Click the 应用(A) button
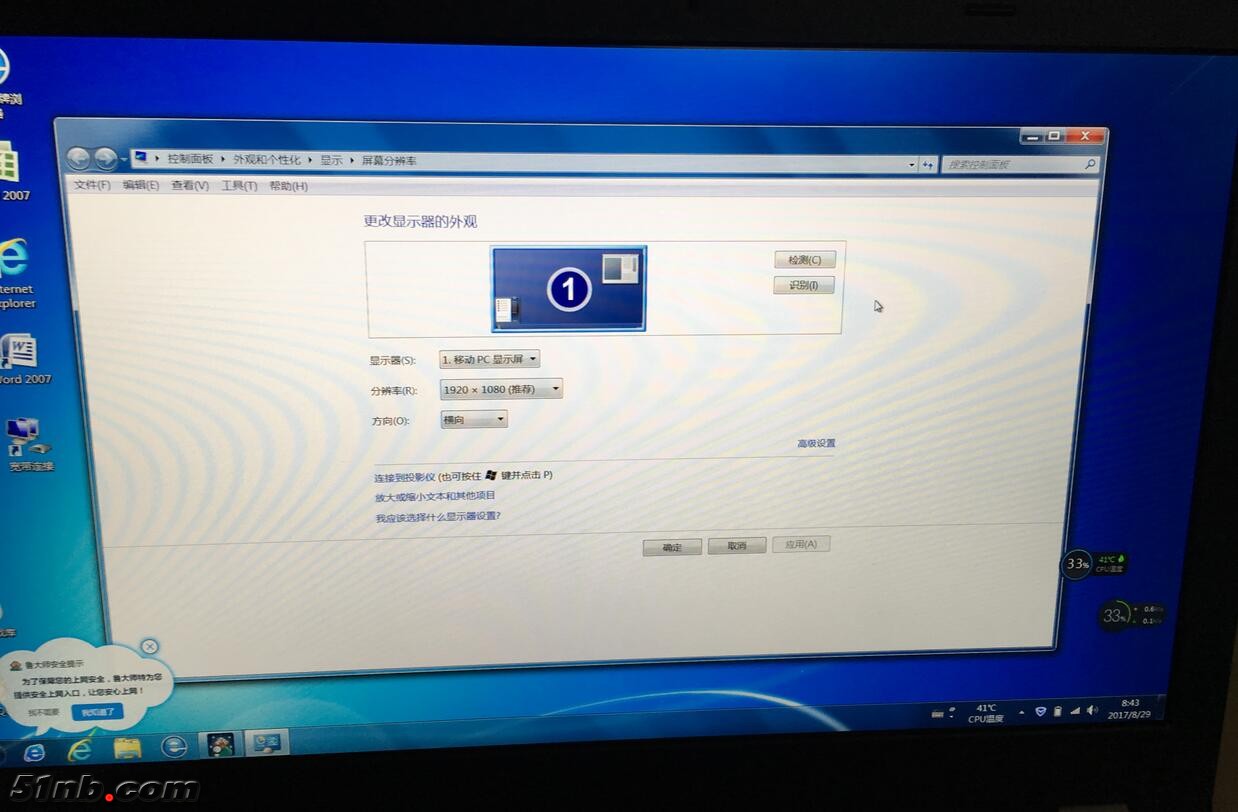Viewport: 1238px width, 812px height. point(801,544)
